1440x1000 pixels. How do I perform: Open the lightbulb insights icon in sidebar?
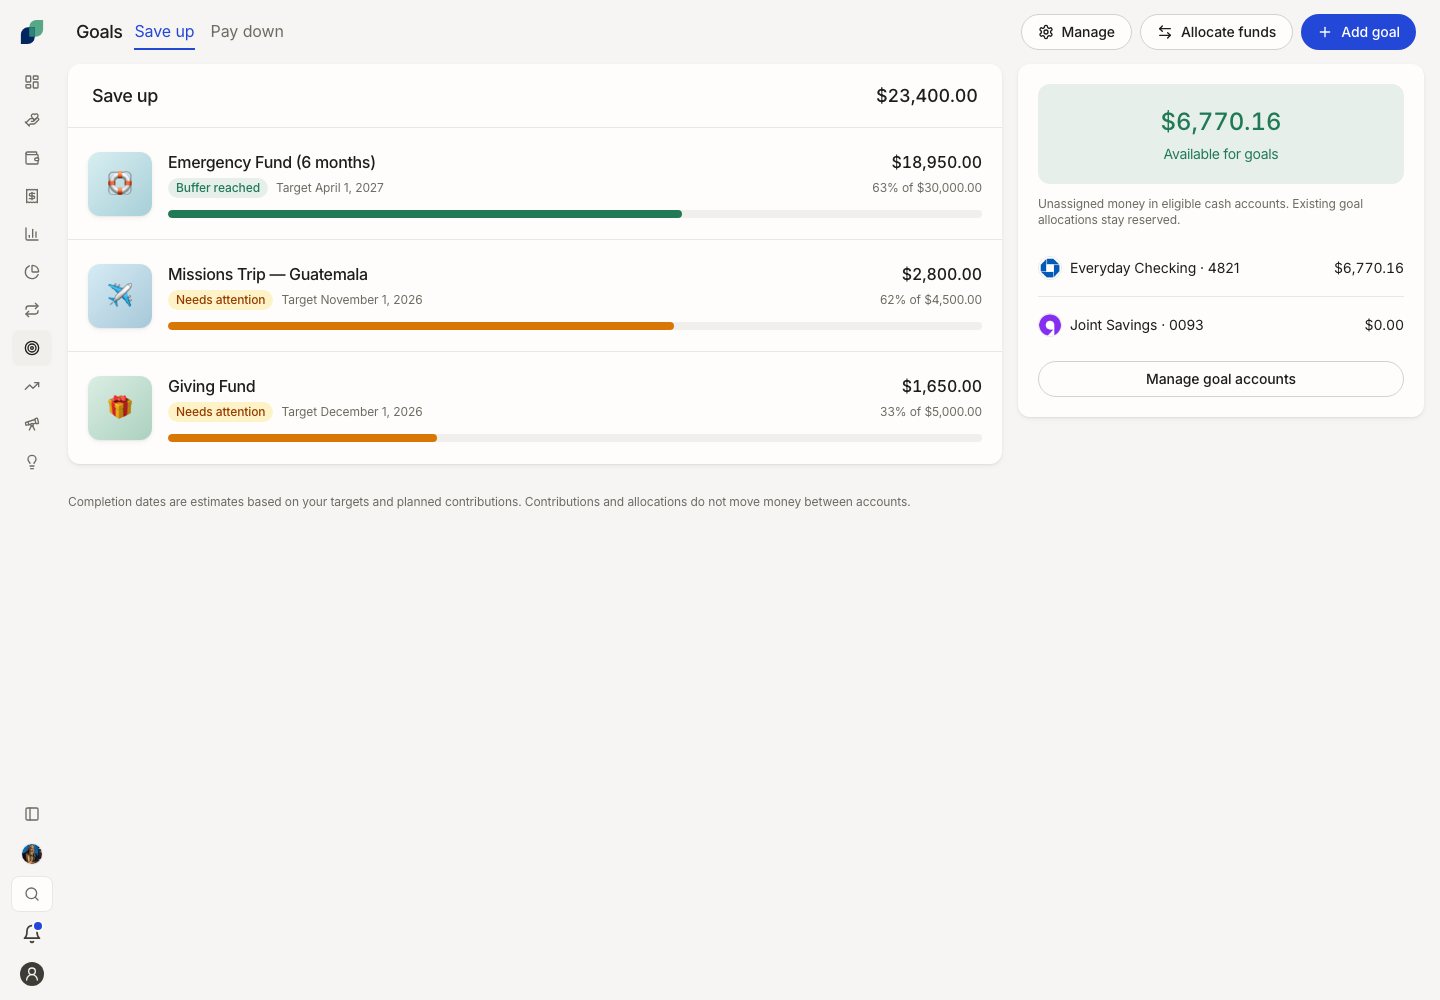(32, 462)
